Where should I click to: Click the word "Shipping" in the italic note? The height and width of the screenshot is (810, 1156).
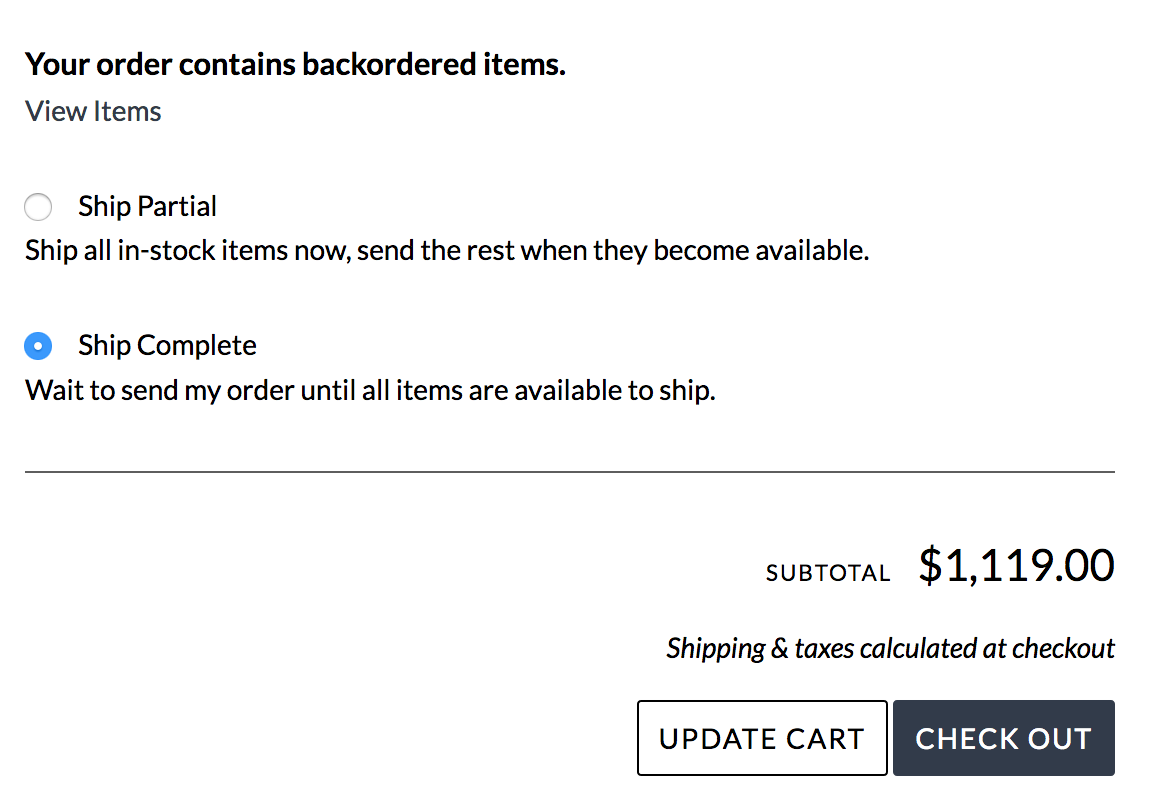[715, 649]
